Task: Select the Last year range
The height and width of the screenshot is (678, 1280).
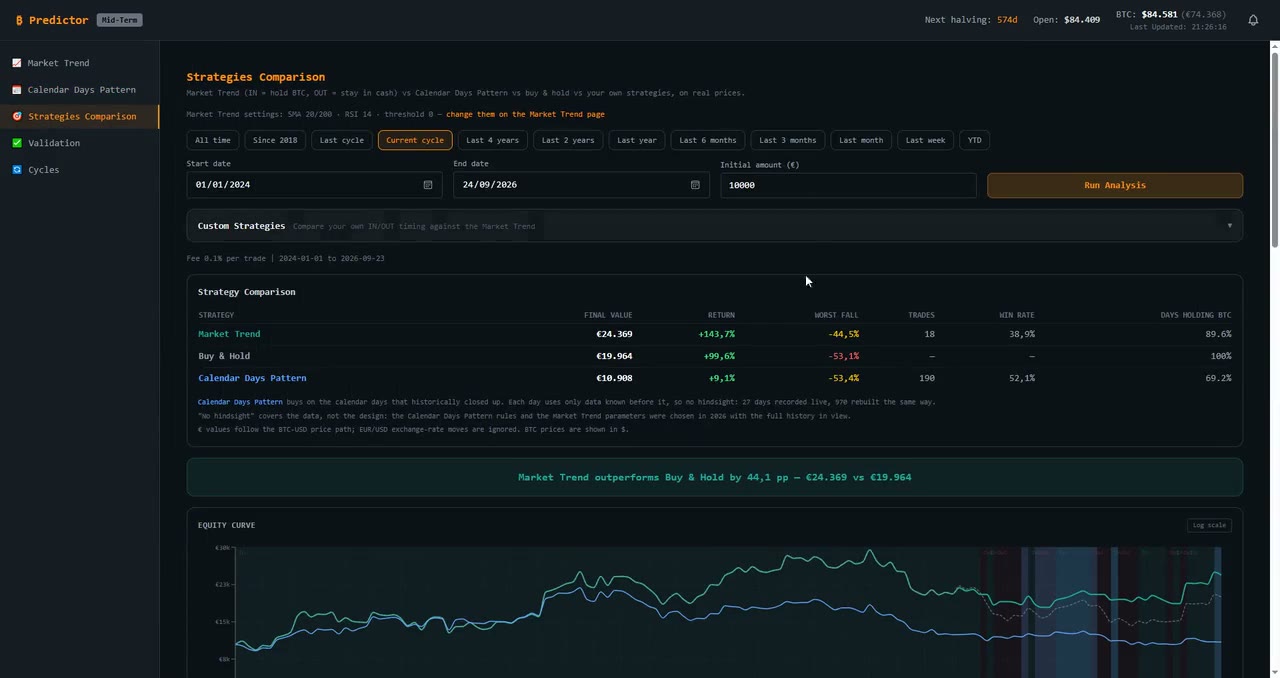Action: 637,140
